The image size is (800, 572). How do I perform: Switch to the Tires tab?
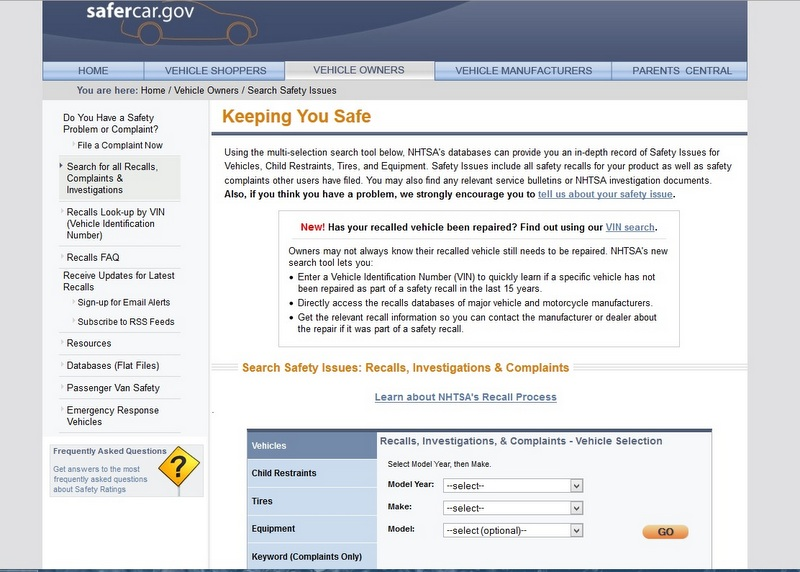click(x=312, y=501)
